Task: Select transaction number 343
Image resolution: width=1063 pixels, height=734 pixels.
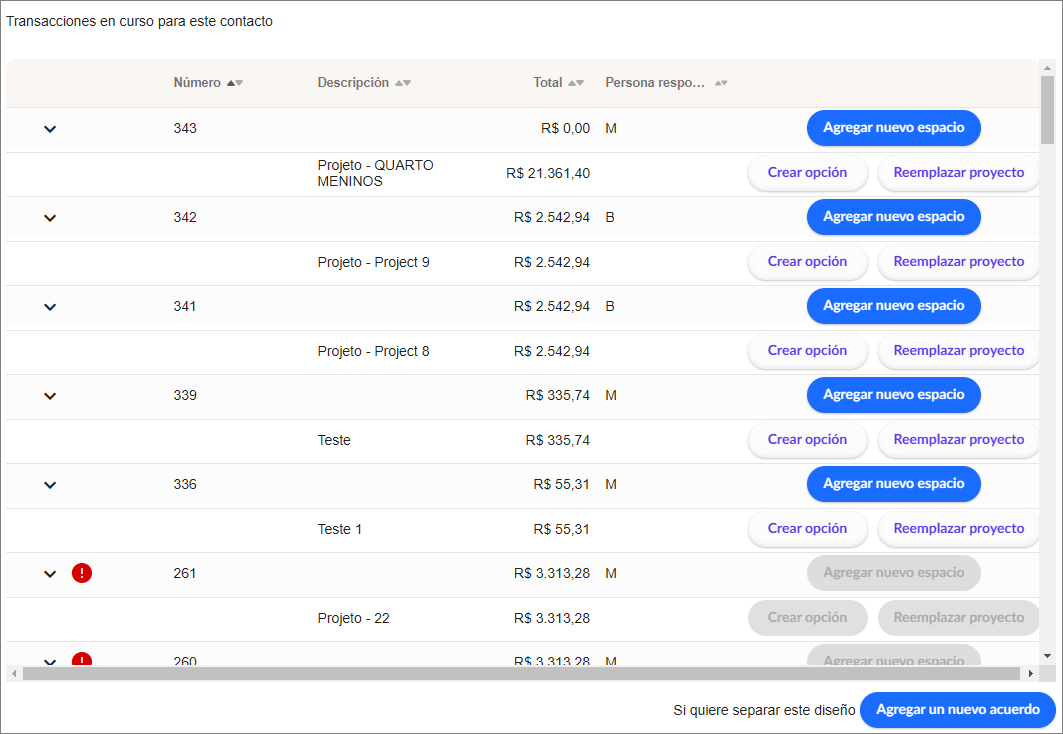Action: coord(185,128)
